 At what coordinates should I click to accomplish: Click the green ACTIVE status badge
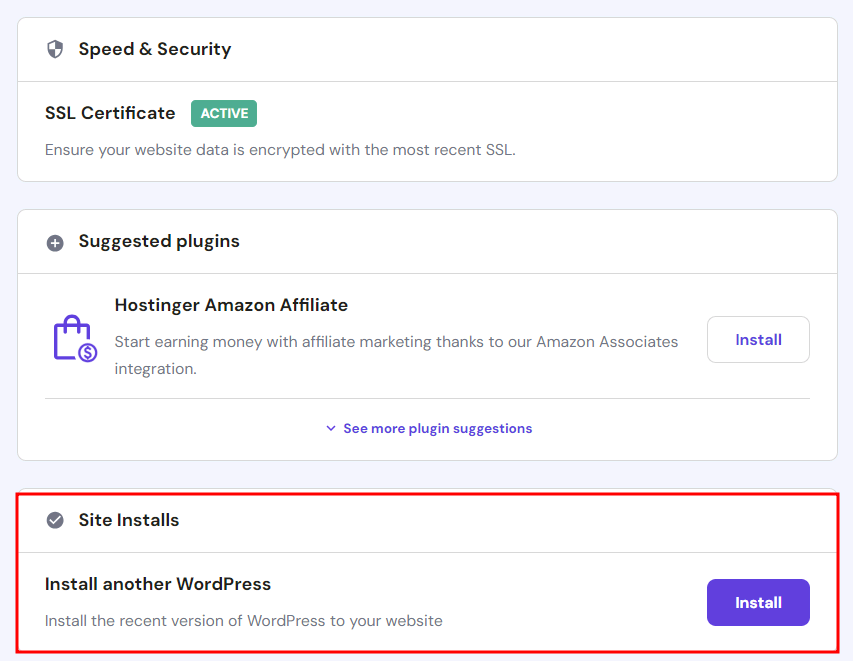click(223, 113)
